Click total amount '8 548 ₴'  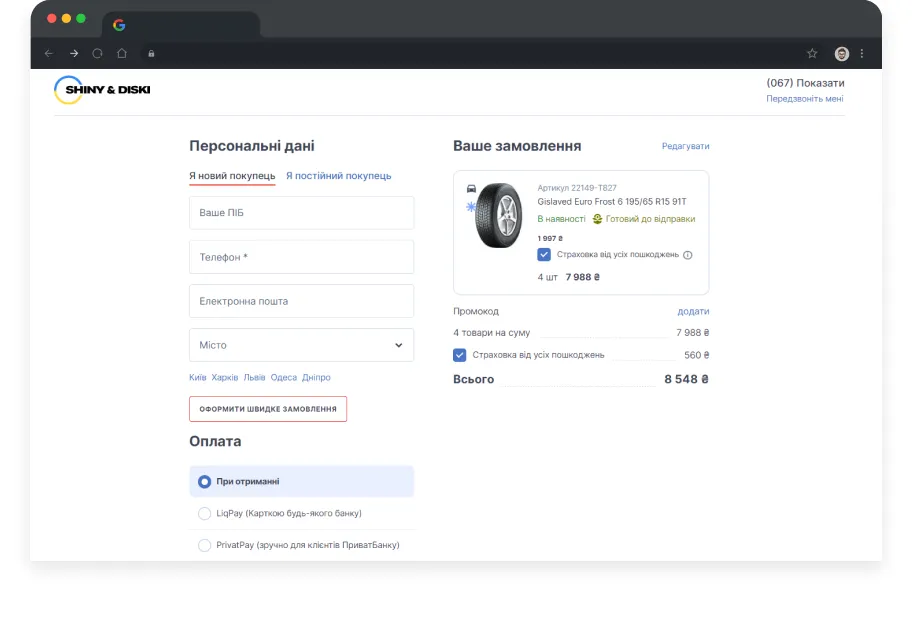click(x=686, y=379)
